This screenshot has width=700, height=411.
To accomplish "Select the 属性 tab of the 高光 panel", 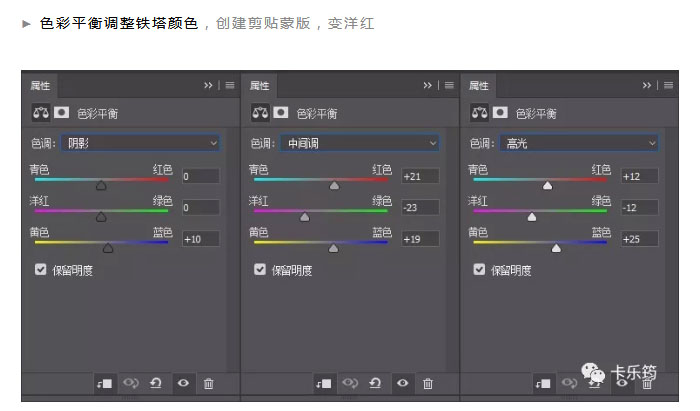I will [479, 86].
